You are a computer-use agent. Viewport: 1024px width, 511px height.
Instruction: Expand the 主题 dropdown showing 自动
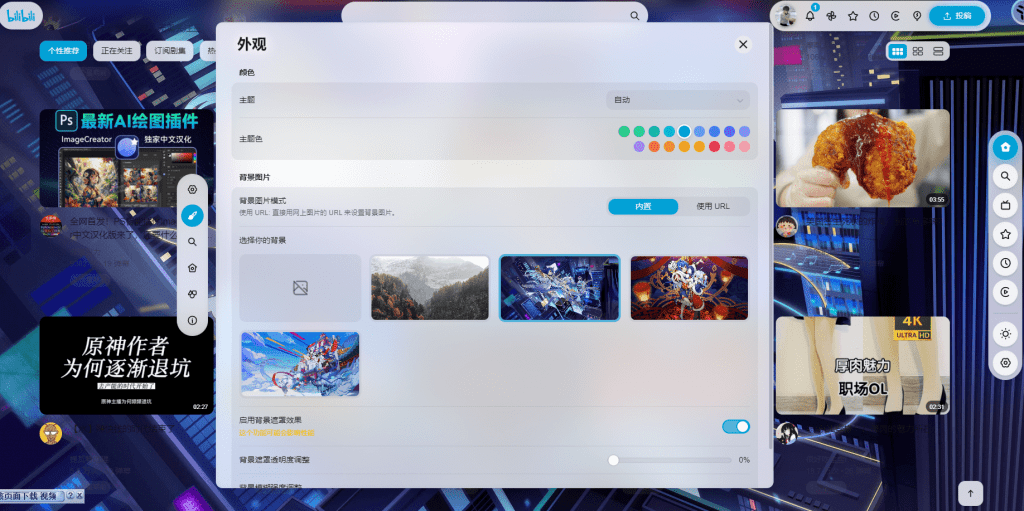point(677,100)
